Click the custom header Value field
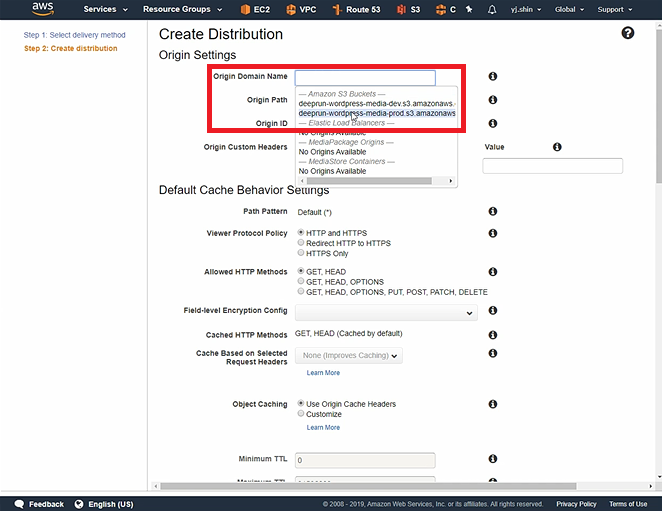The height and width of the screenshot is (512, 662). [x=553, y=166]
